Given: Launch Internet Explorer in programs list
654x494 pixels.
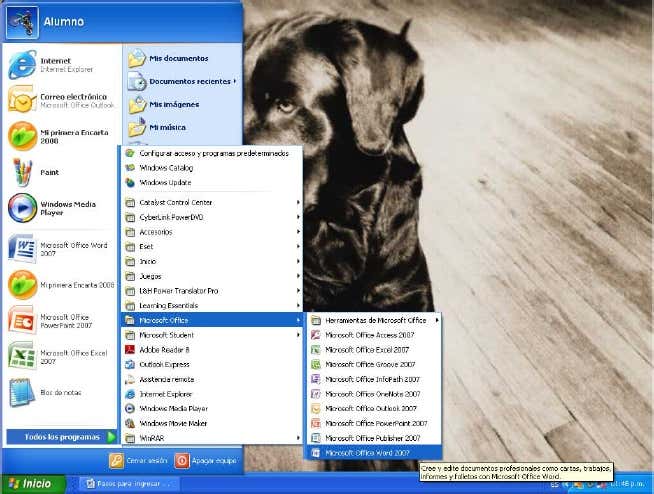Looking at the screenshot, I should coord(211,394).
